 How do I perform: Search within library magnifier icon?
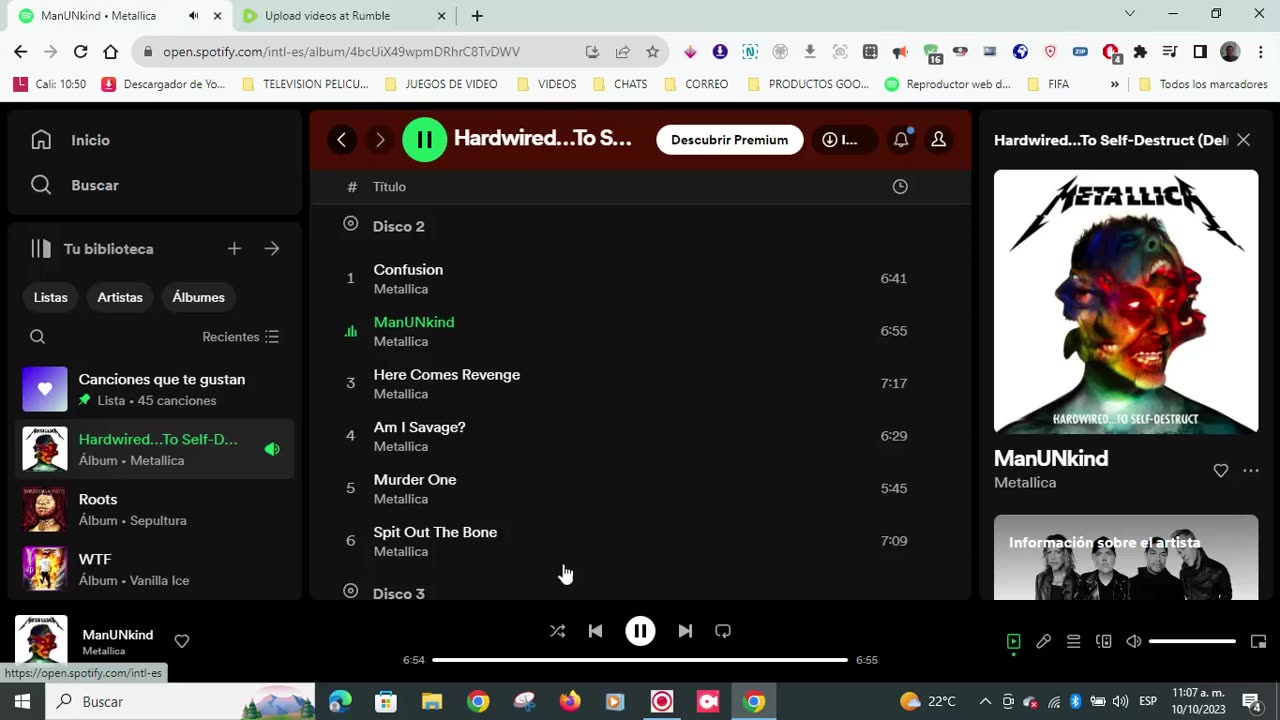click(x=38, y=337)
